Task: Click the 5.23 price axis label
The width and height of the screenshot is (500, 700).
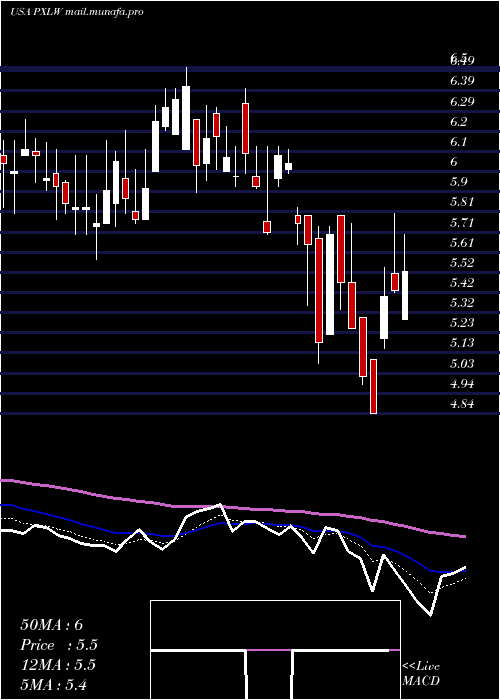Action: click(x=462, y=323)
